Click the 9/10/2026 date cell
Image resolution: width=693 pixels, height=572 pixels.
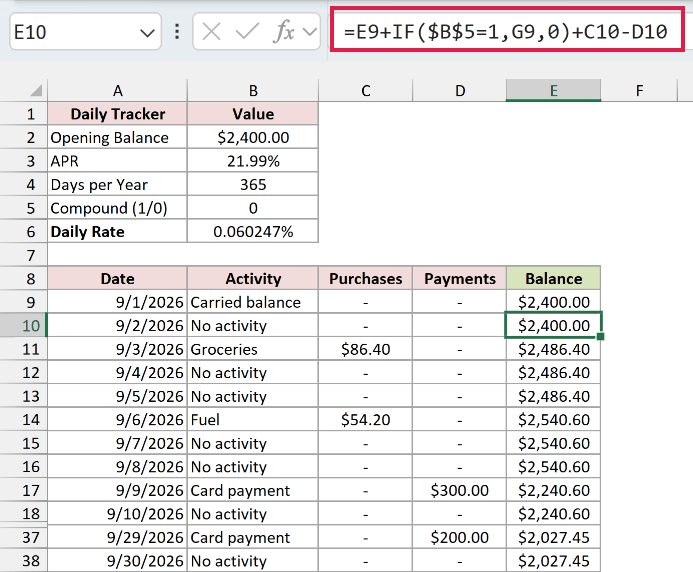[x=118, y=514]
